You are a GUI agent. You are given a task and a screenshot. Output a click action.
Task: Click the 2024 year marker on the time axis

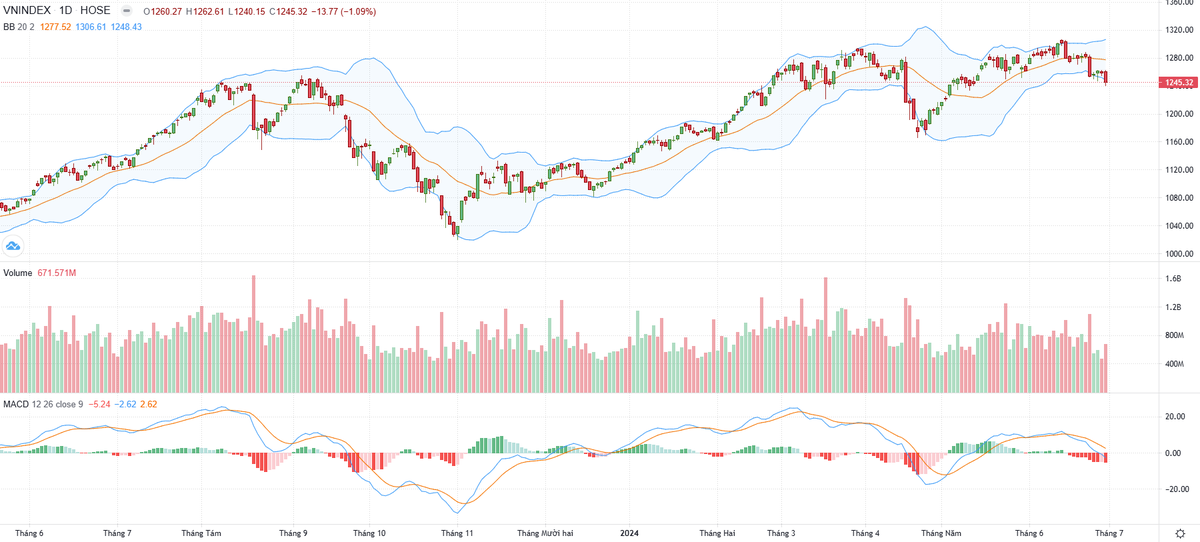[x=629, y=533]
